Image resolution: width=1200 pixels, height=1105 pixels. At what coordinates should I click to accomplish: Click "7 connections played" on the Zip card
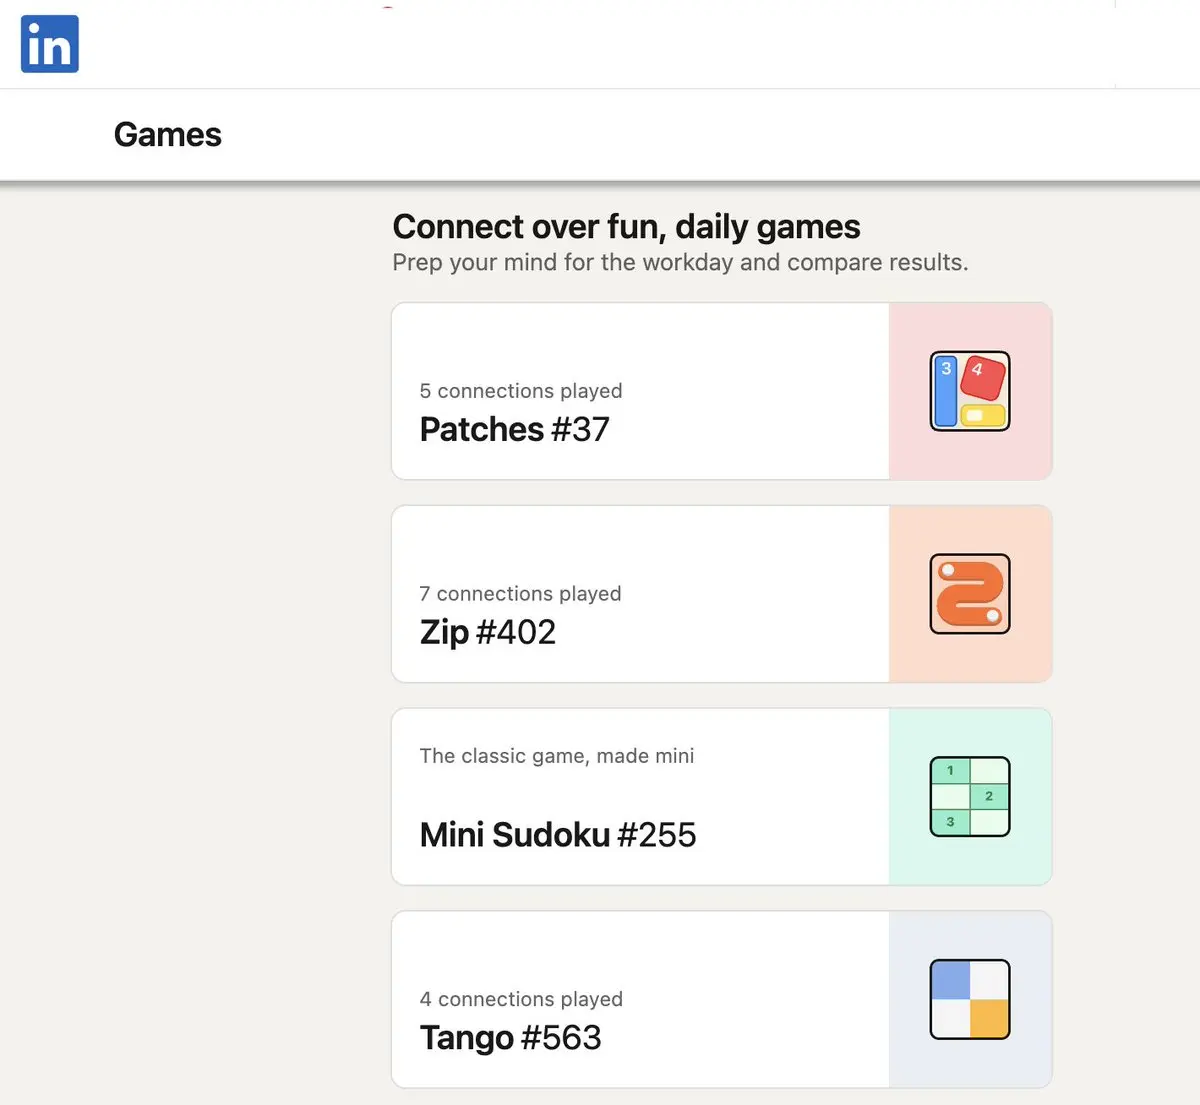(x=520, y=594)
